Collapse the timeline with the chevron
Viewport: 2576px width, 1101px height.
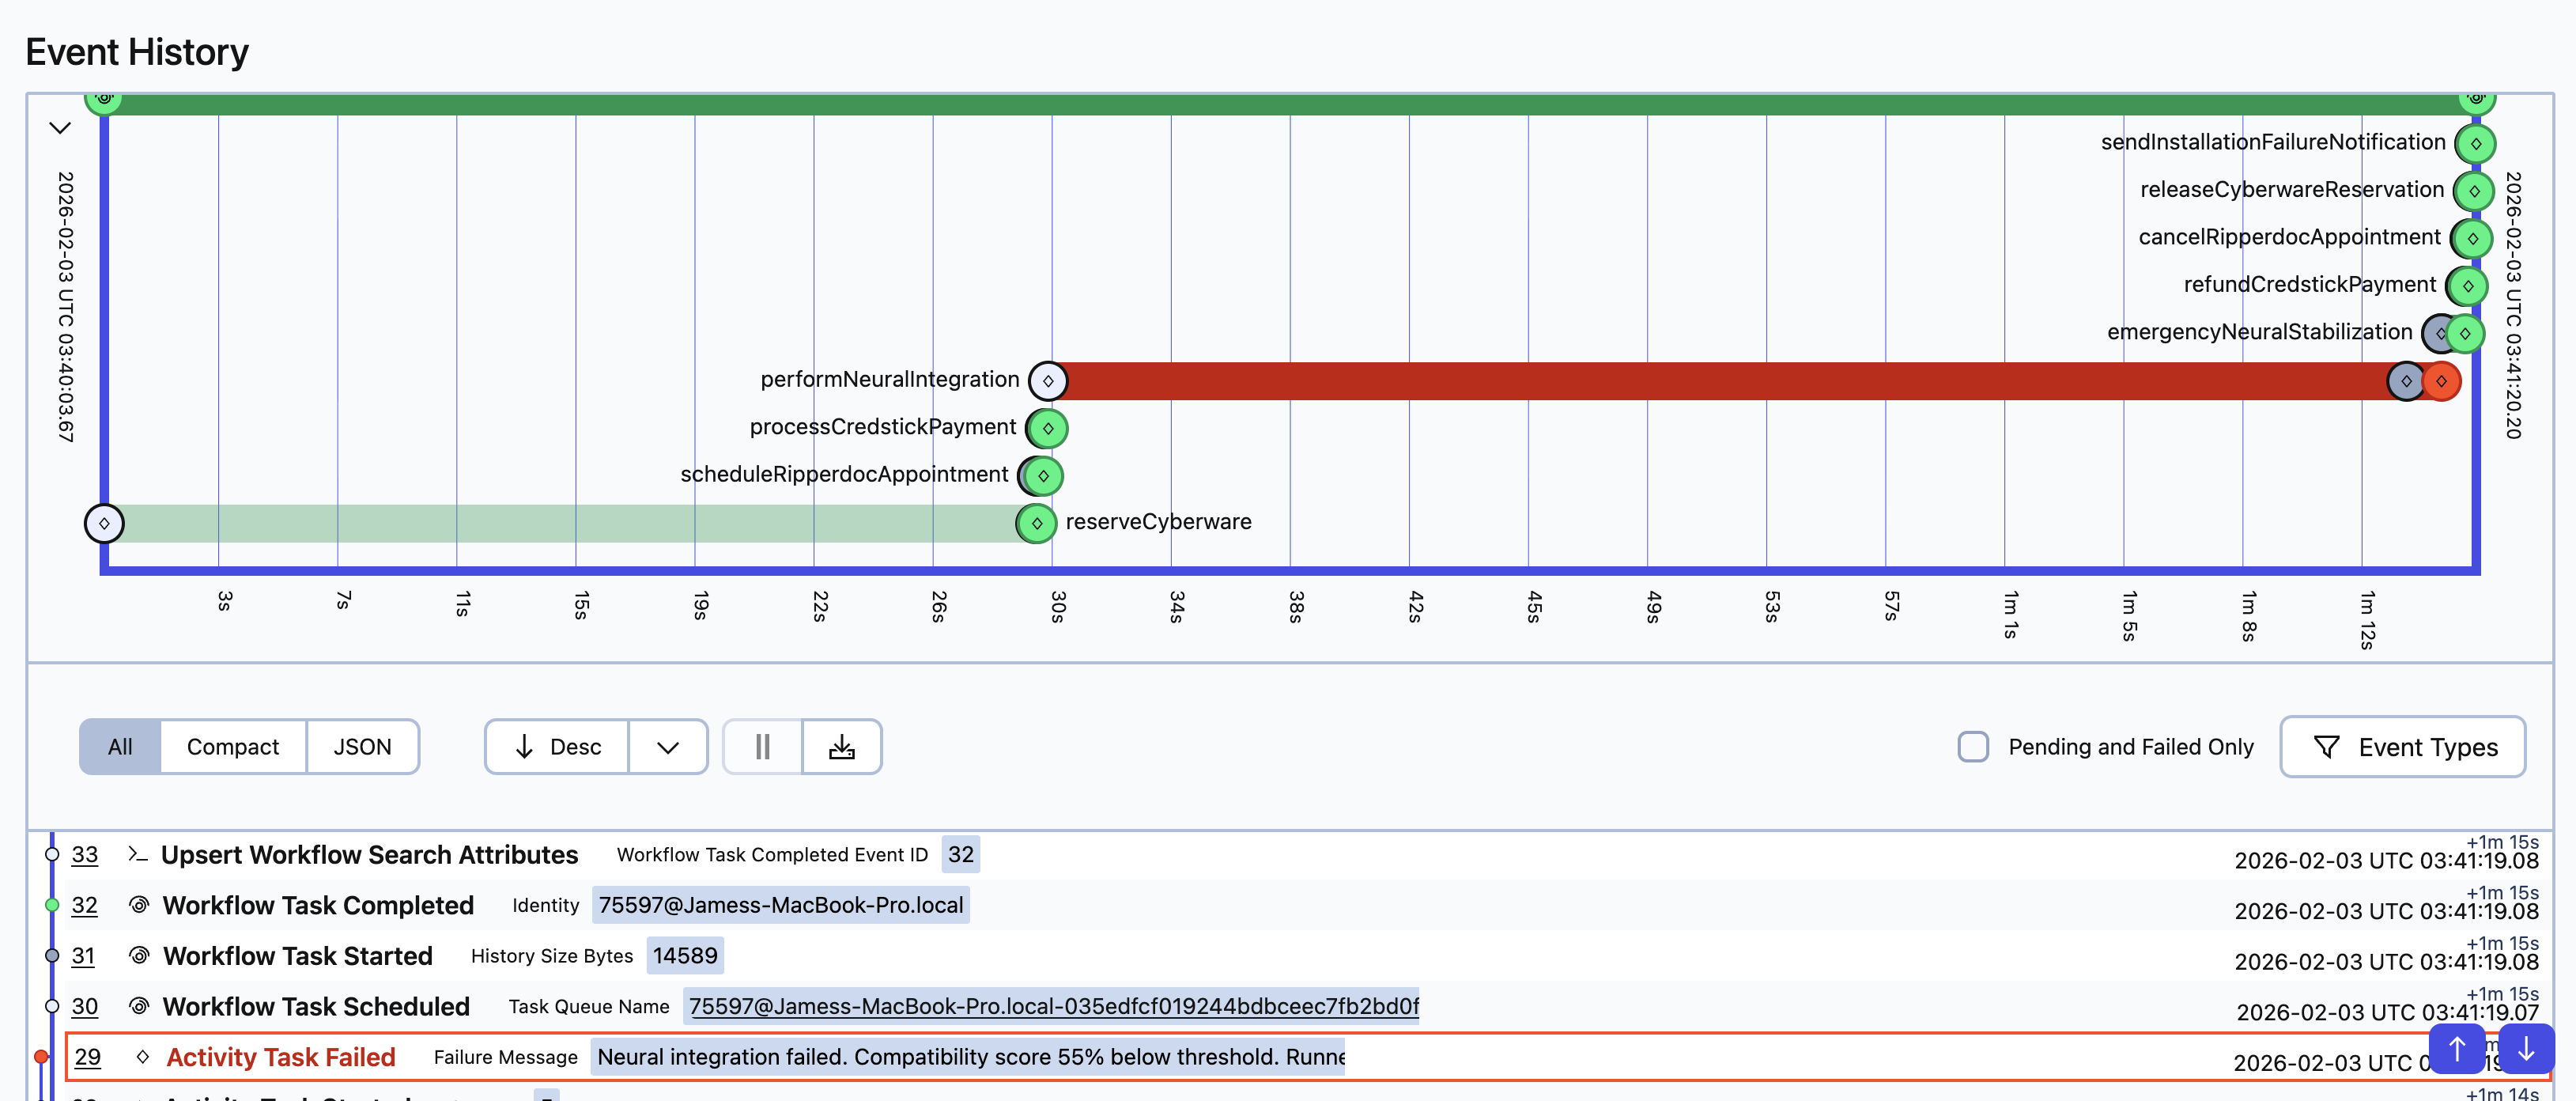[x=60, y=128]
